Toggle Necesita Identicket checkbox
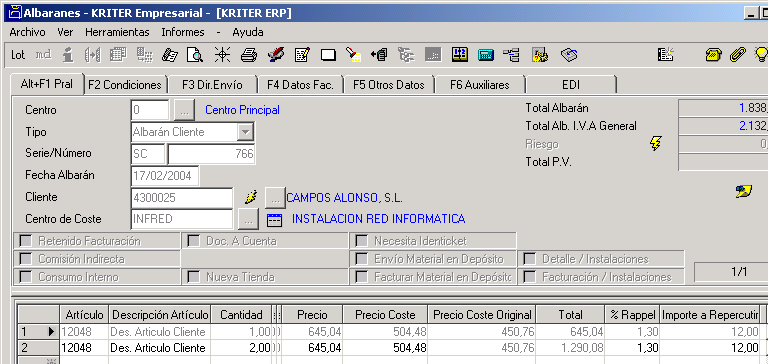 pos(361,241)
